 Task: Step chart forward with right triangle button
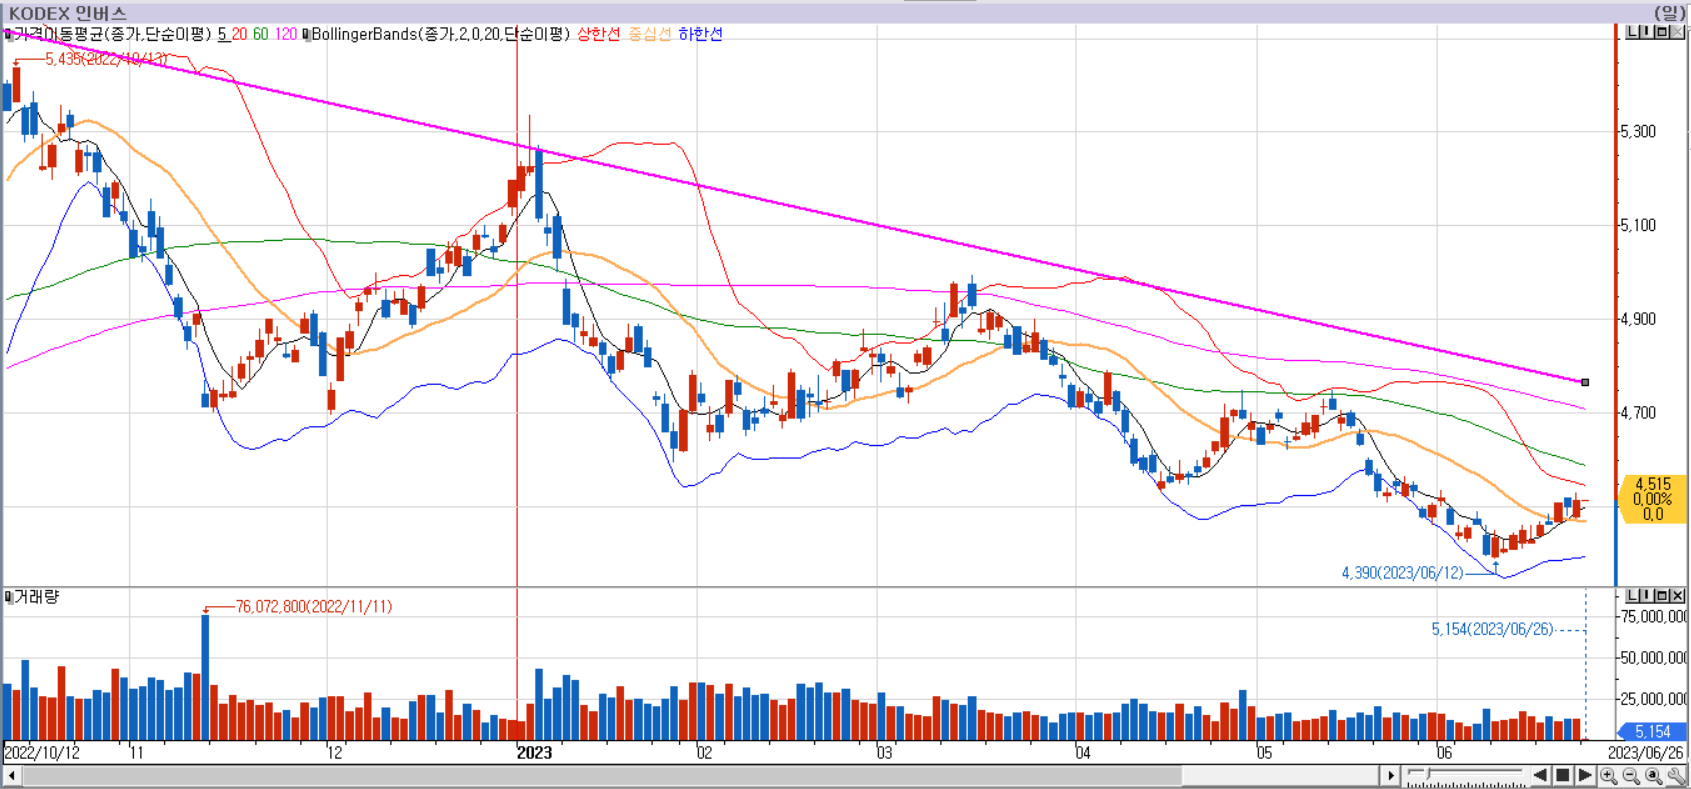[x=1585, y=776]
